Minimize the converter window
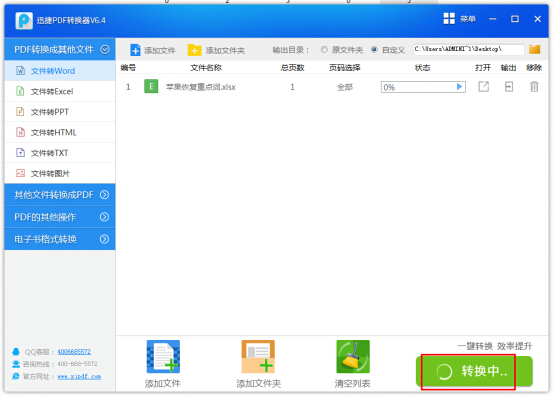The image size is (553, 397). [493, 19]
